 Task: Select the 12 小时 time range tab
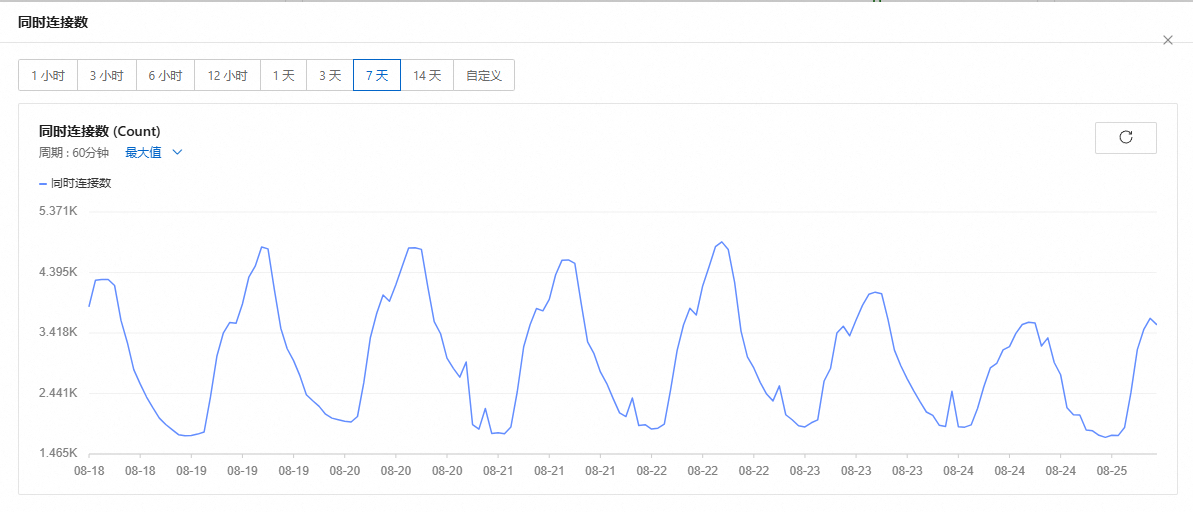coord(227,75)
